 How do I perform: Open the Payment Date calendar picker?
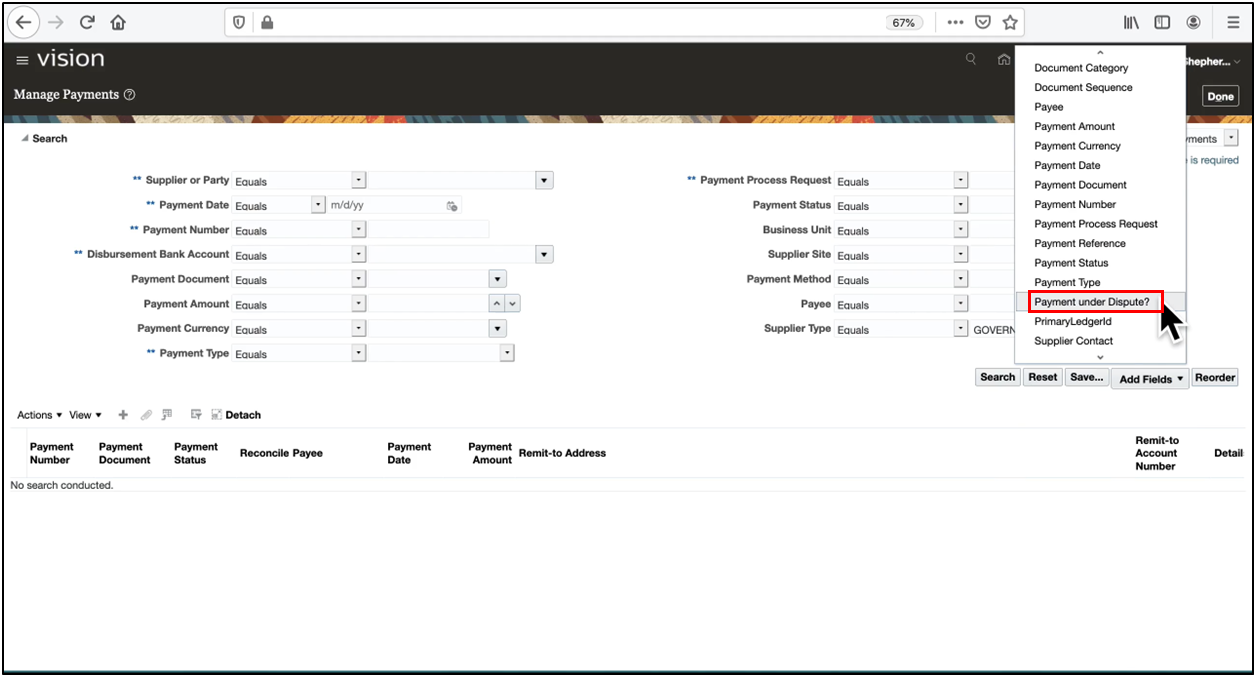coord(452,206)
